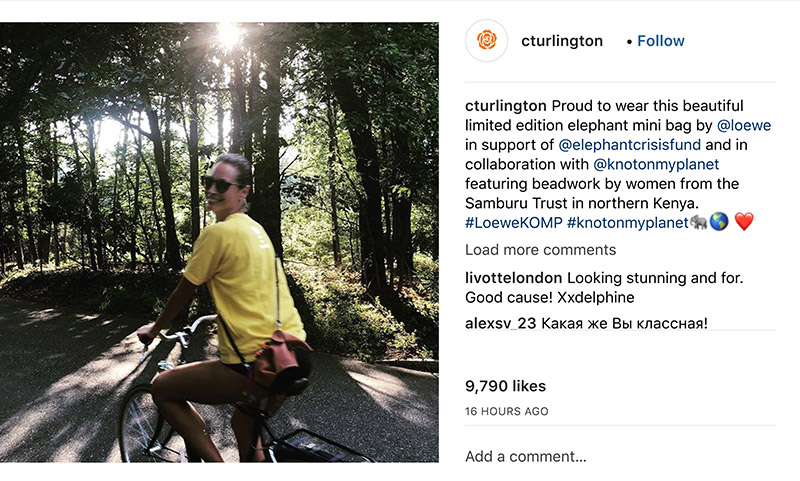800x481 pixels.
Task: Click the photo of the woman on a bicycle
Action: pos(219,242)
